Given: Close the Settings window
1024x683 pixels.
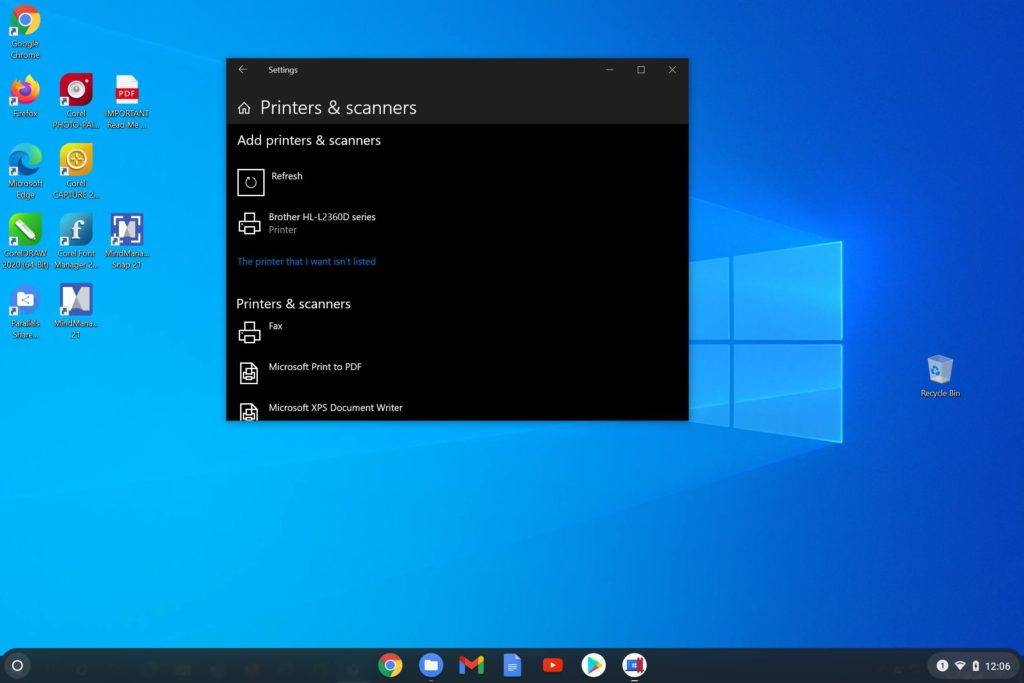Looking at the screenshot, I should (672, 70).
